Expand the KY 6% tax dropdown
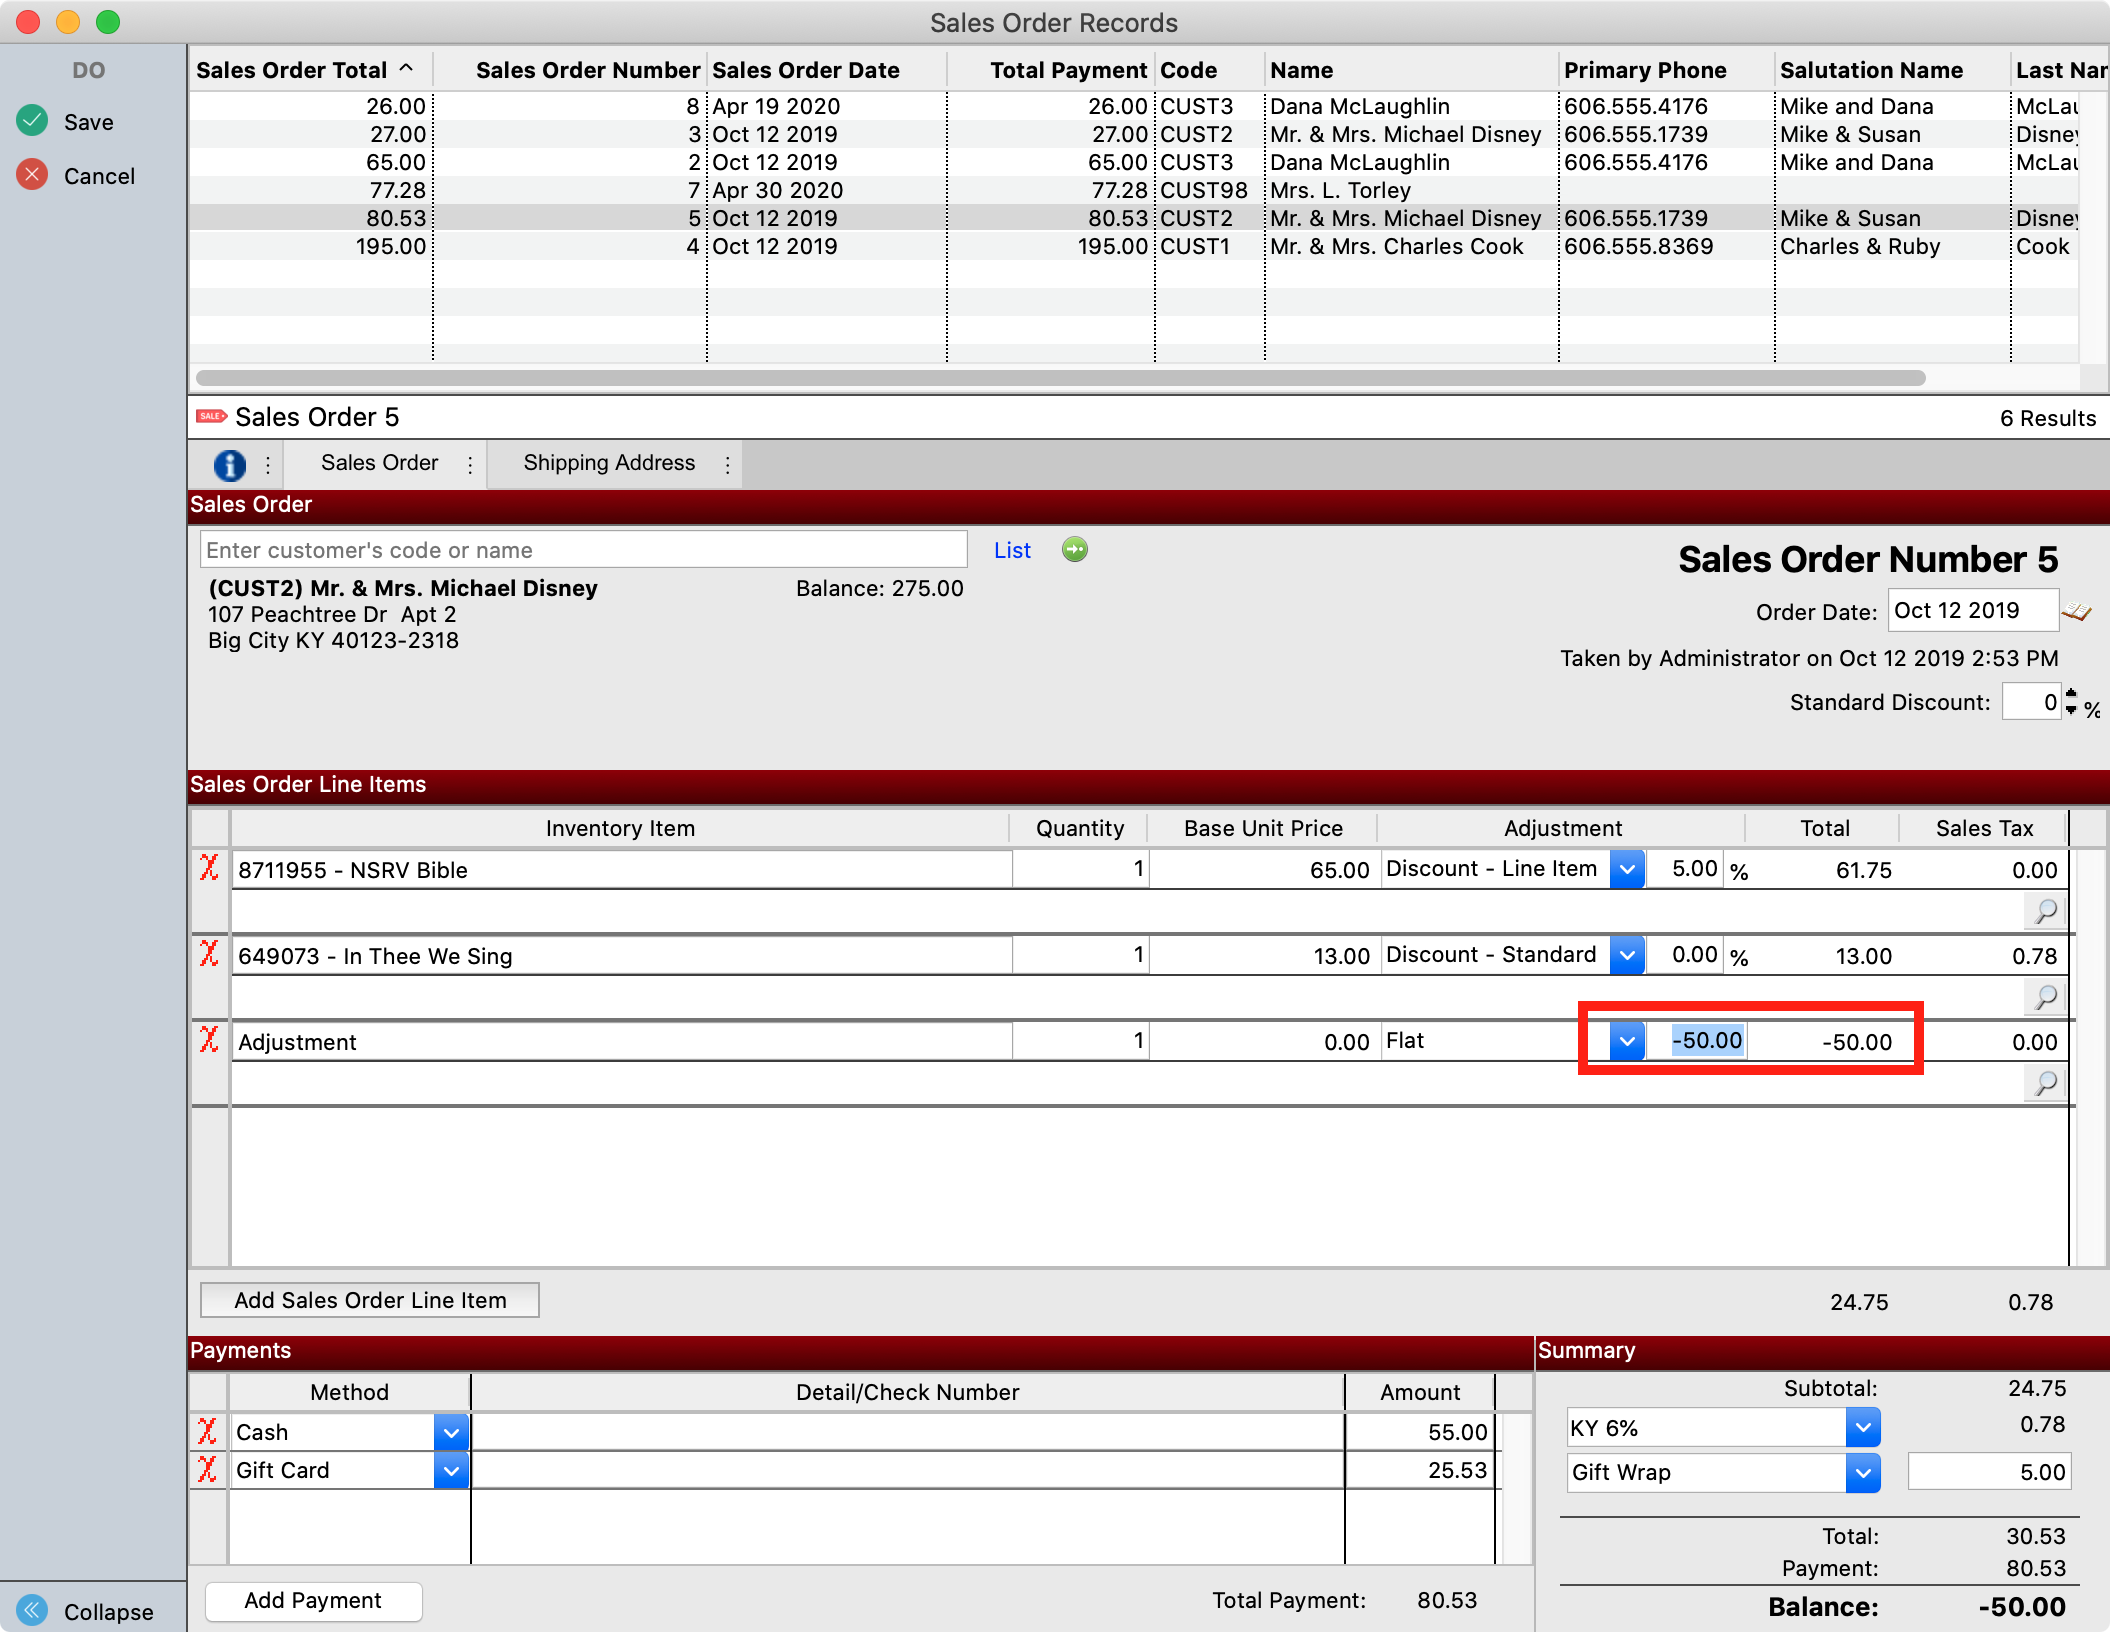Image resolution: width=2110 pixels, height=1632 pixels. coord(1862,1428)
